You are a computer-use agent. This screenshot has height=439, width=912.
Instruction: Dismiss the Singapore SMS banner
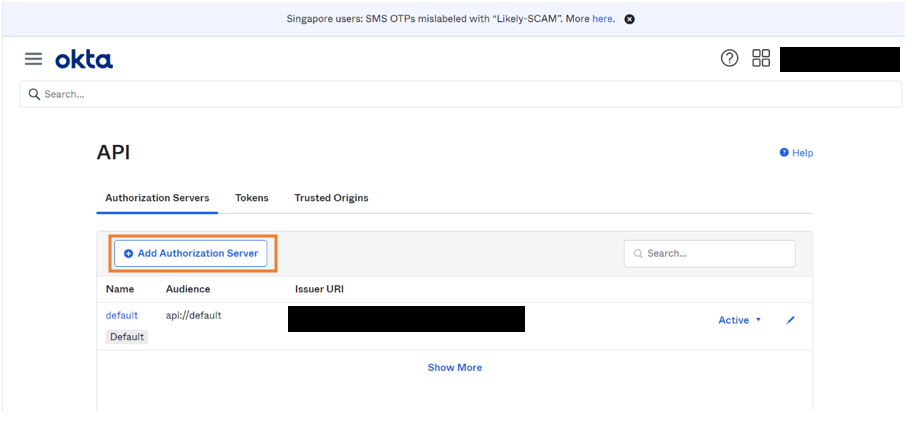click(x=629, y=19)
